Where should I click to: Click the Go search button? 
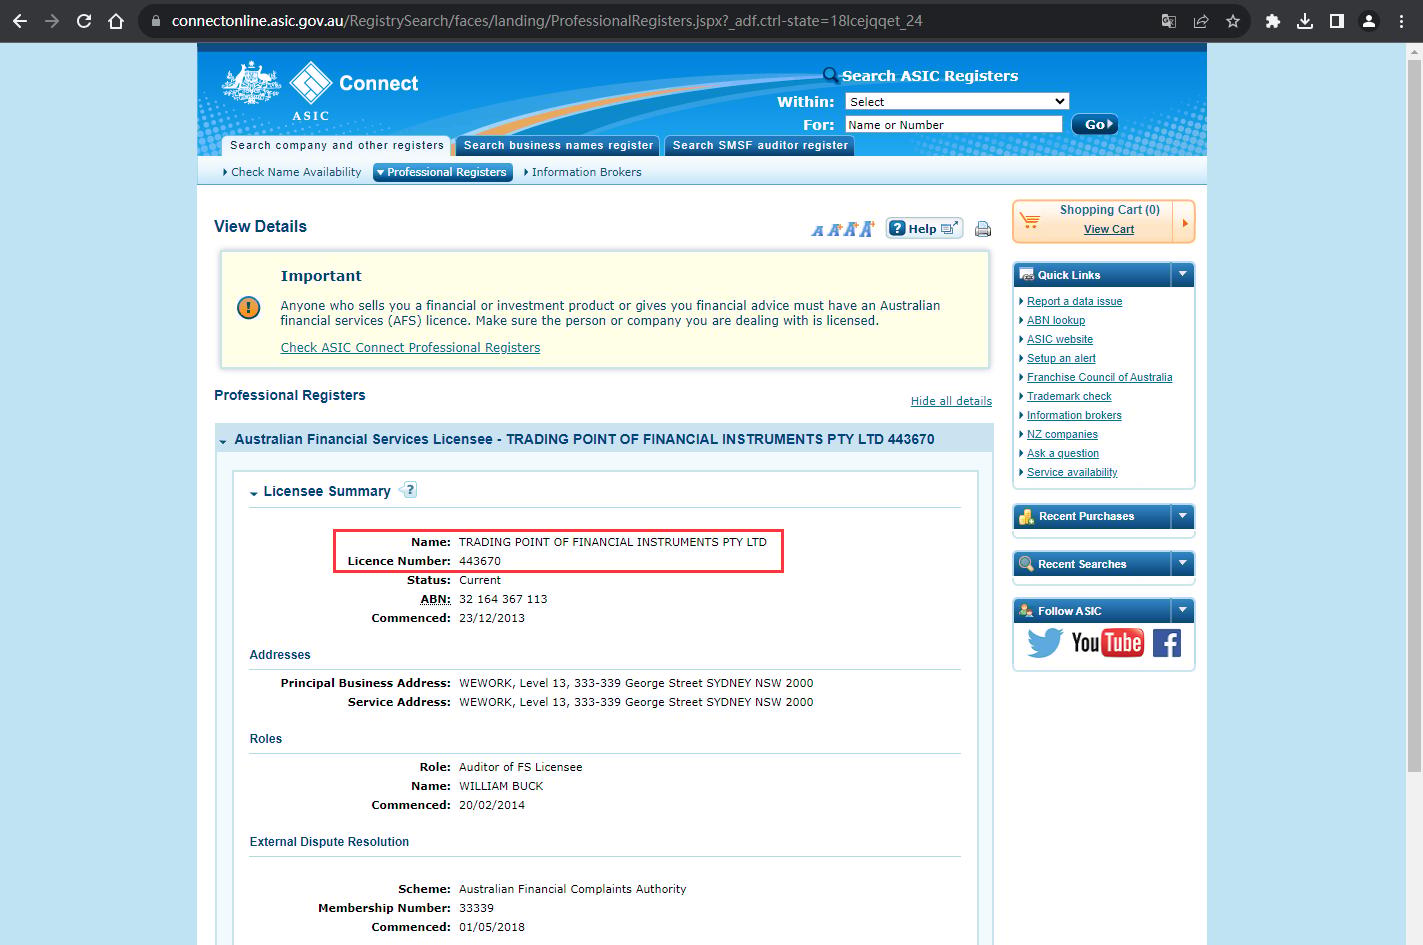coord(1095,124)
